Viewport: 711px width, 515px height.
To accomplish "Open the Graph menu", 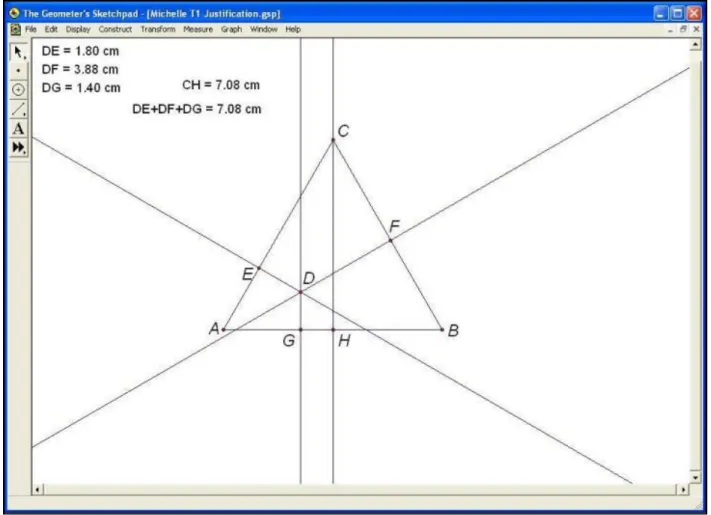I will point(231,29).
